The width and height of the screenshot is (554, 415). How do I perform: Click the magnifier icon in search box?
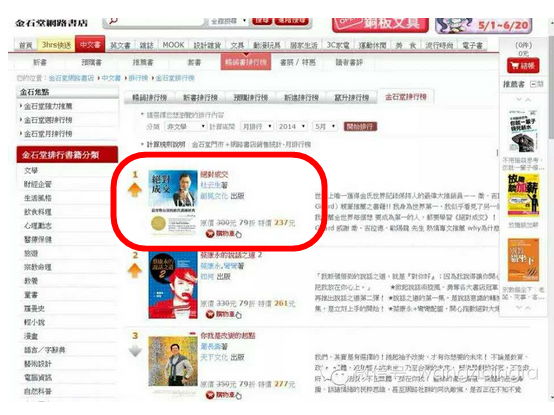tap(113, 21)
